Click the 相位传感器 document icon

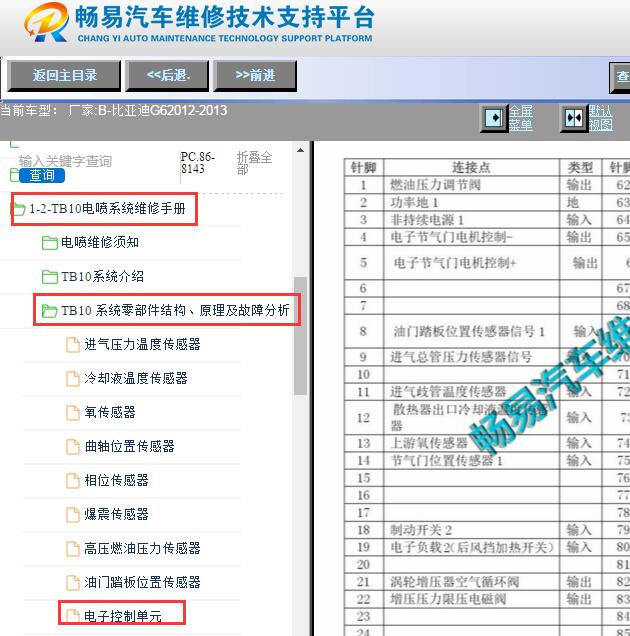pyautogui.click(x=73, y=481)
